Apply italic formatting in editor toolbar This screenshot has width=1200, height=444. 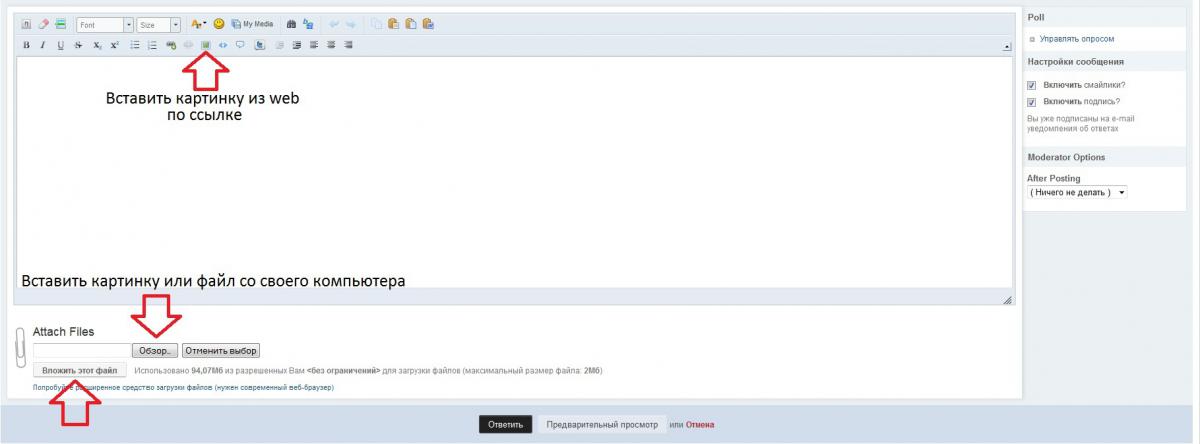[x=43, y=45]
